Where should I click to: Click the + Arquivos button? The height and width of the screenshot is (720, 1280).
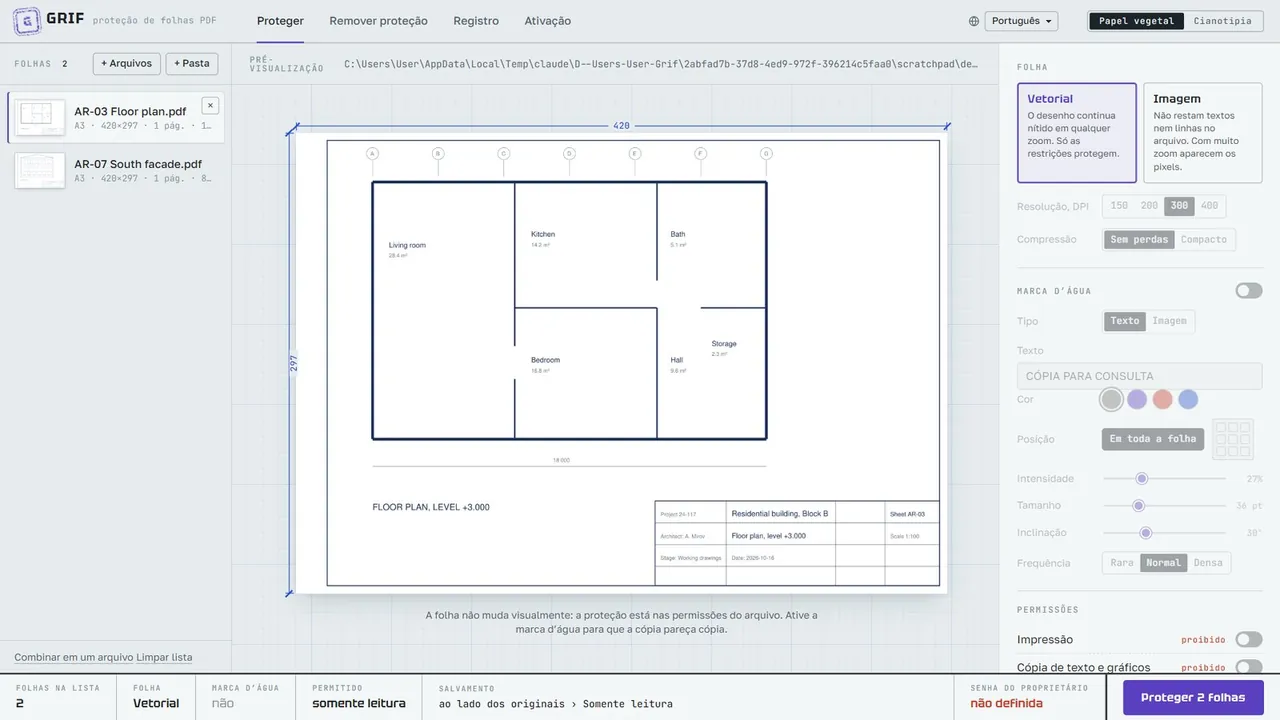pyautogui.click(x=127, y=63)
